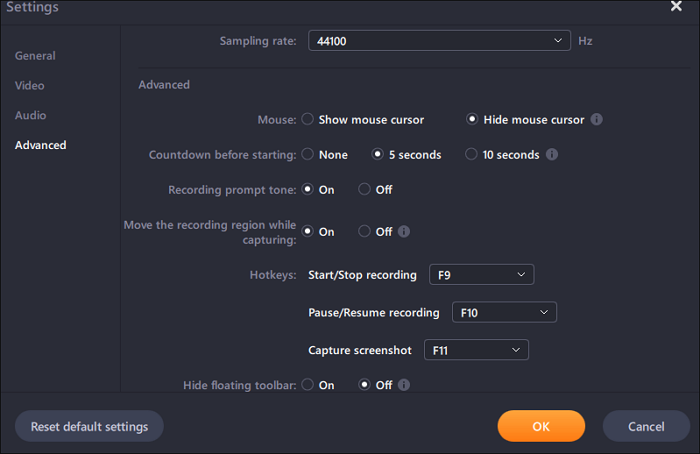
Task: Select Show mouse cursor option
Action: tap(308, 120)
